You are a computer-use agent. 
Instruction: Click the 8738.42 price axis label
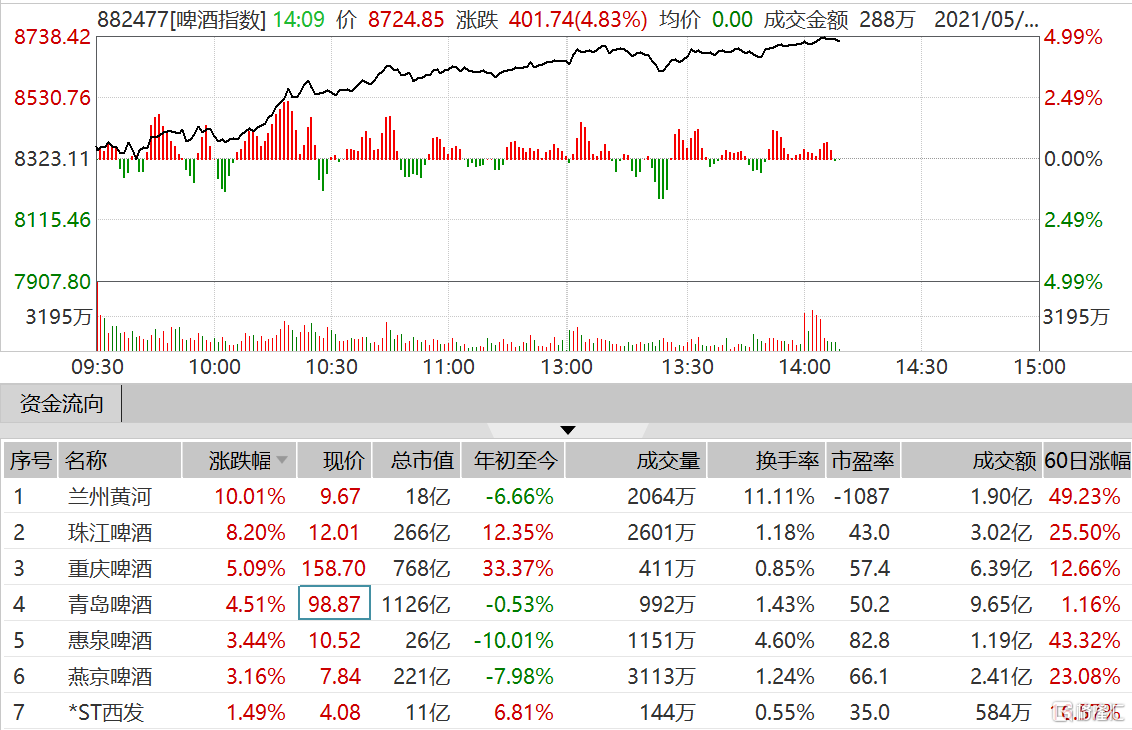tap(53, 37)
